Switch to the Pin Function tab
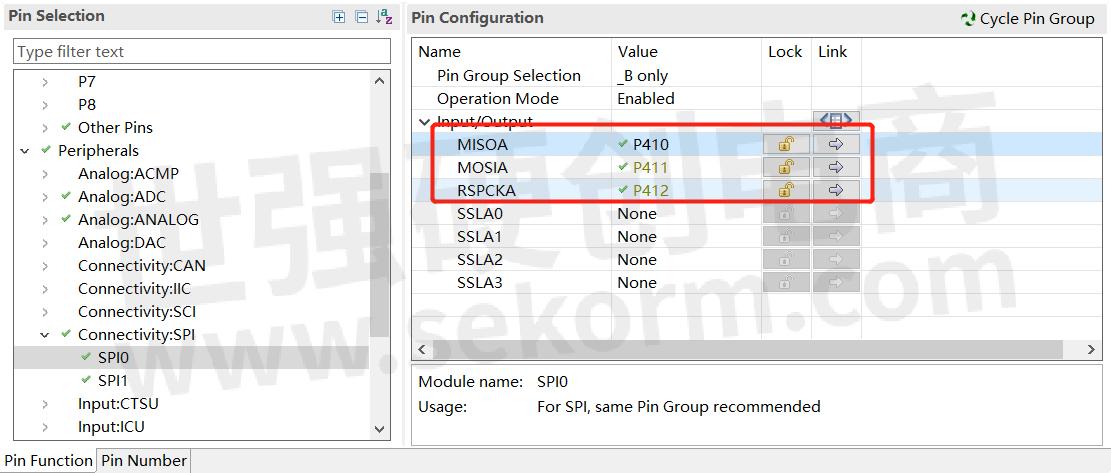Screen dimensions: 1111x473 [x=48, y=461]
